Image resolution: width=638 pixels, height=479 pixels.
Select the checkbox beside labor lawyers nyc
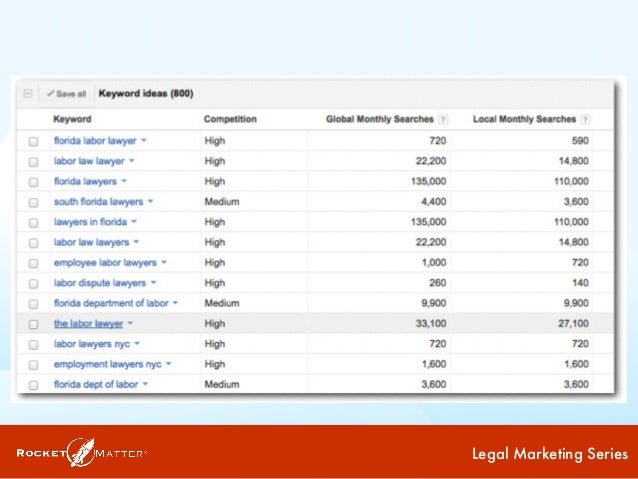coord(33,344)
